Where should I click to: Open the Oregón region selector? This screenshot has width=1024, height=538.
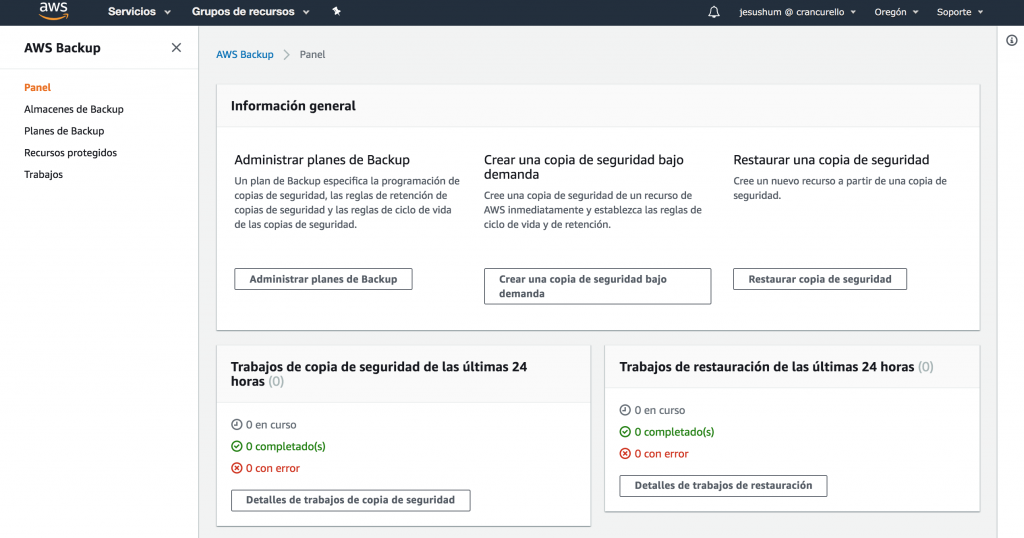896,12
